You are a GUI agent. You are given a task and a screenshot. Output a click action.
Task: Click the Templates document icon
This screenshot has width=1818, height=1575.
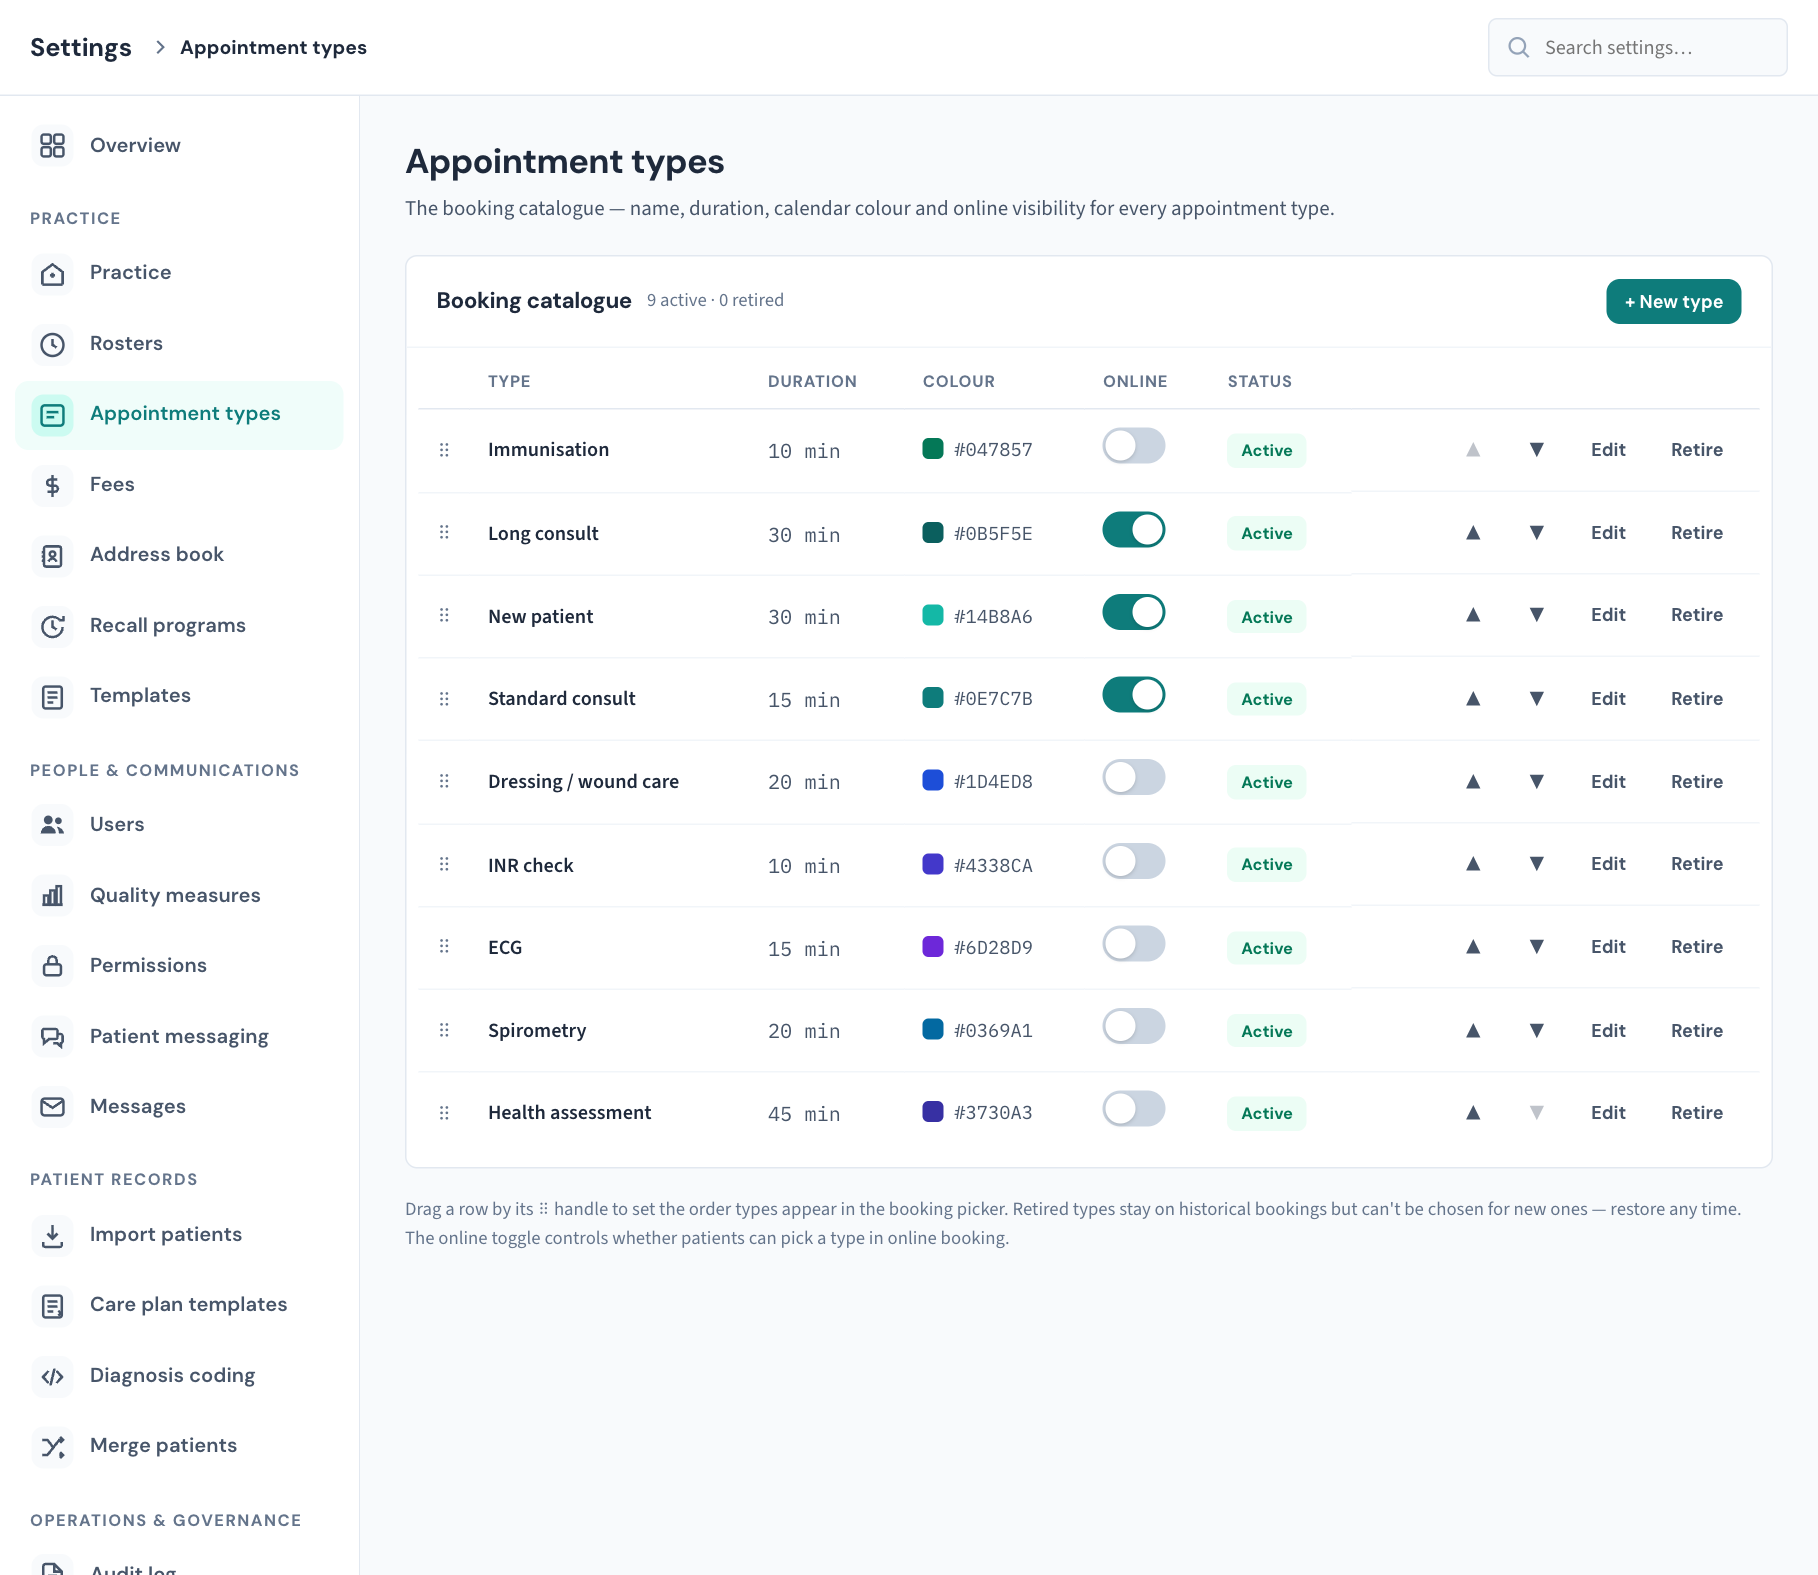52,697
